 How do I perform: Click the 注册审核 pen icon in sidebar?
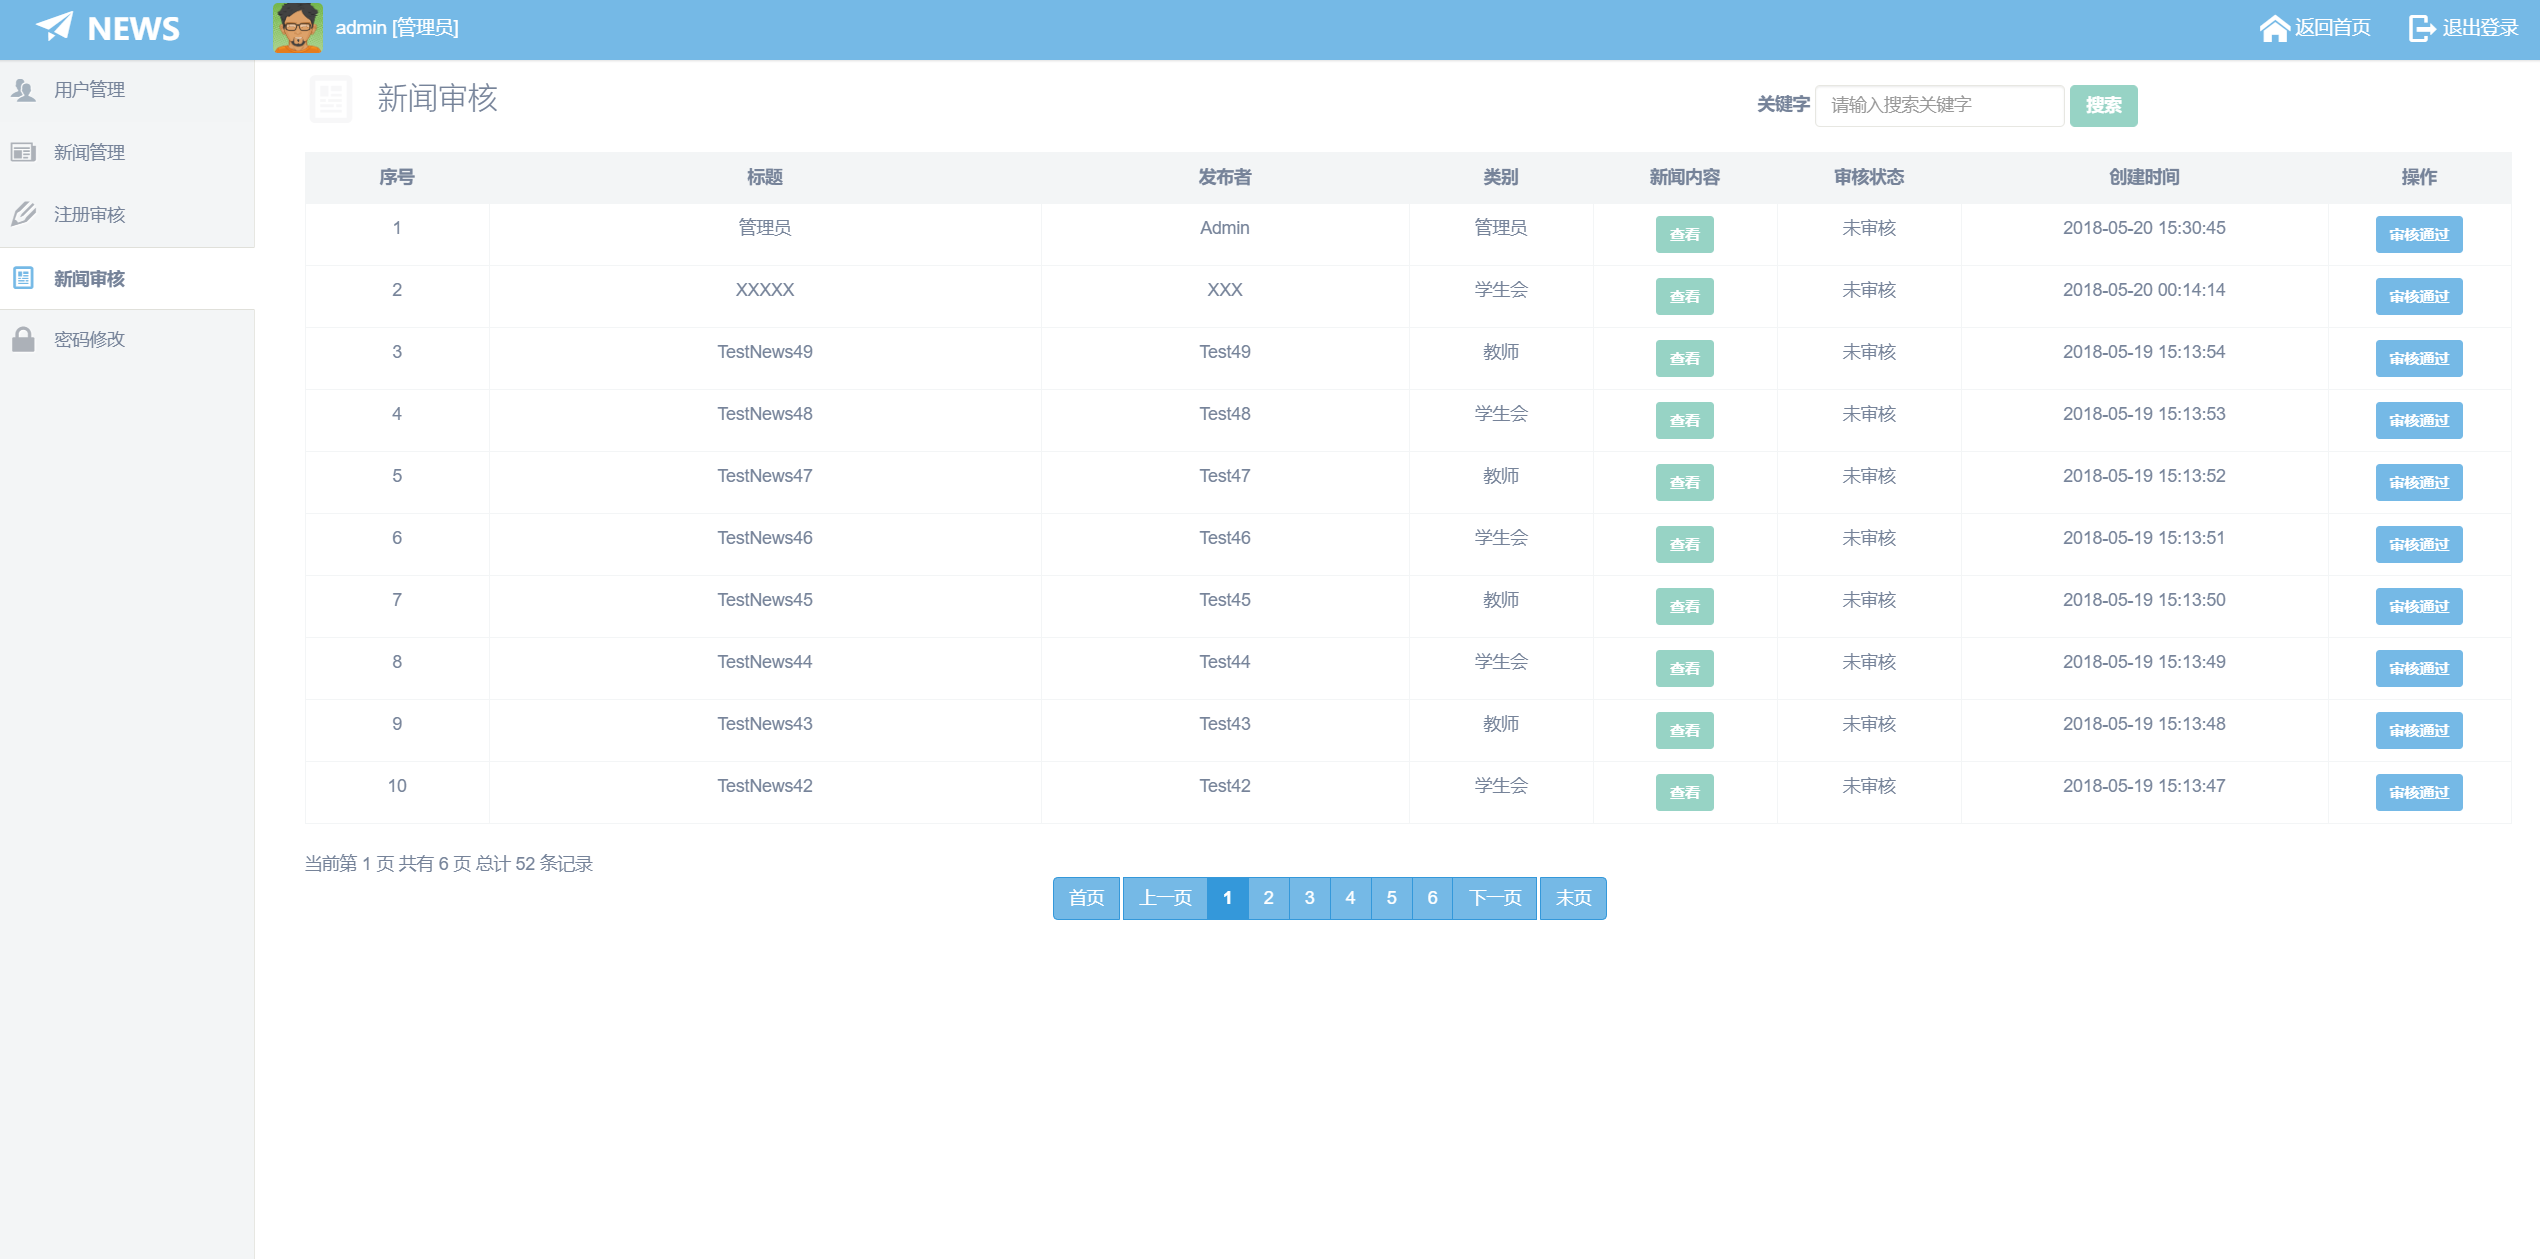pyautogui.click(x=24, y=214)
